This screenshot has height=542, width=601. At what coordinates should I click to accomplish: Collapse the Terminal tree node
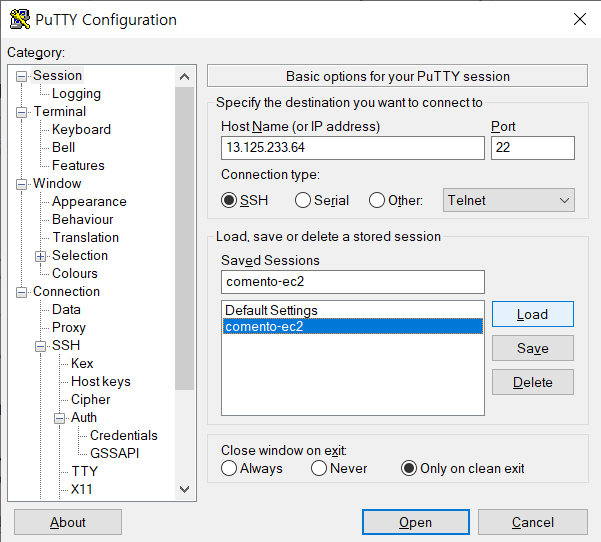point(21,112)
